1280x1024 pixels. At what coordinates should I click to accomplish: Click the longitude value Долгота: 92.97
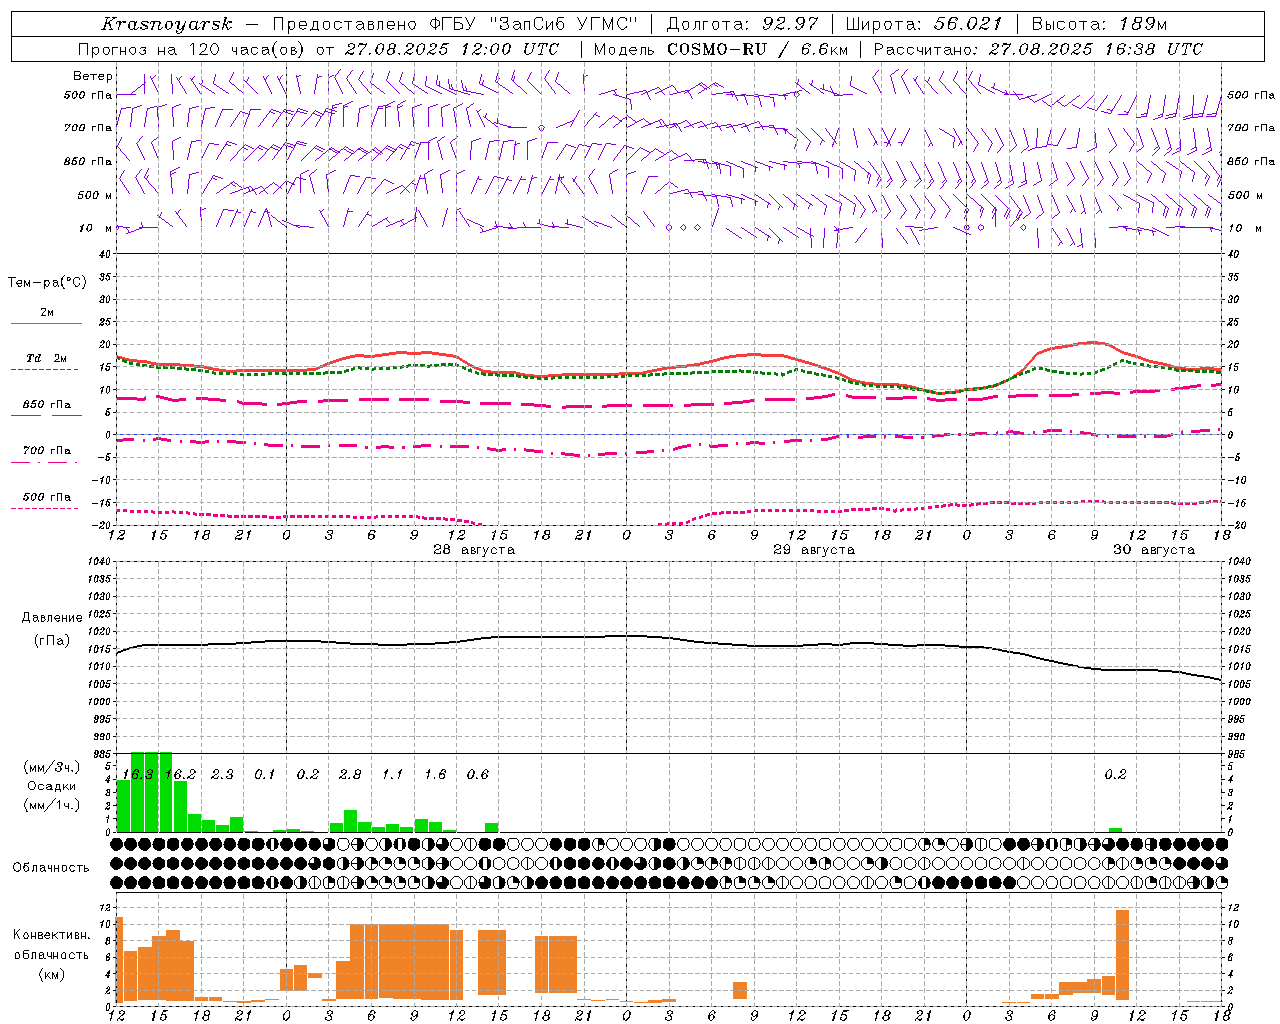(742, 24)
